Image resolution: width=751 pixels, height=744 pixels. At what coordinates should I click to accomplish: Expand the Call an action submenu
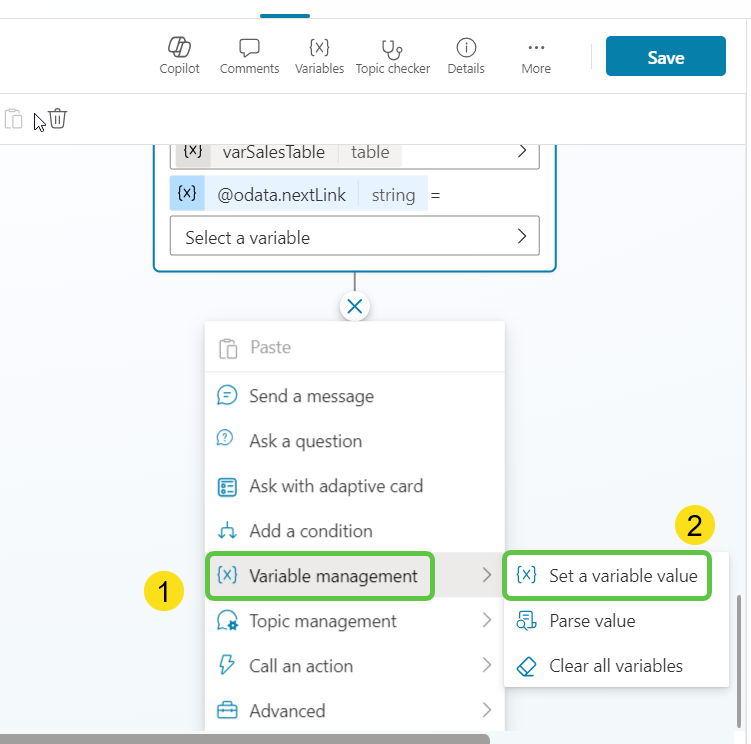(x=354, y=666)
